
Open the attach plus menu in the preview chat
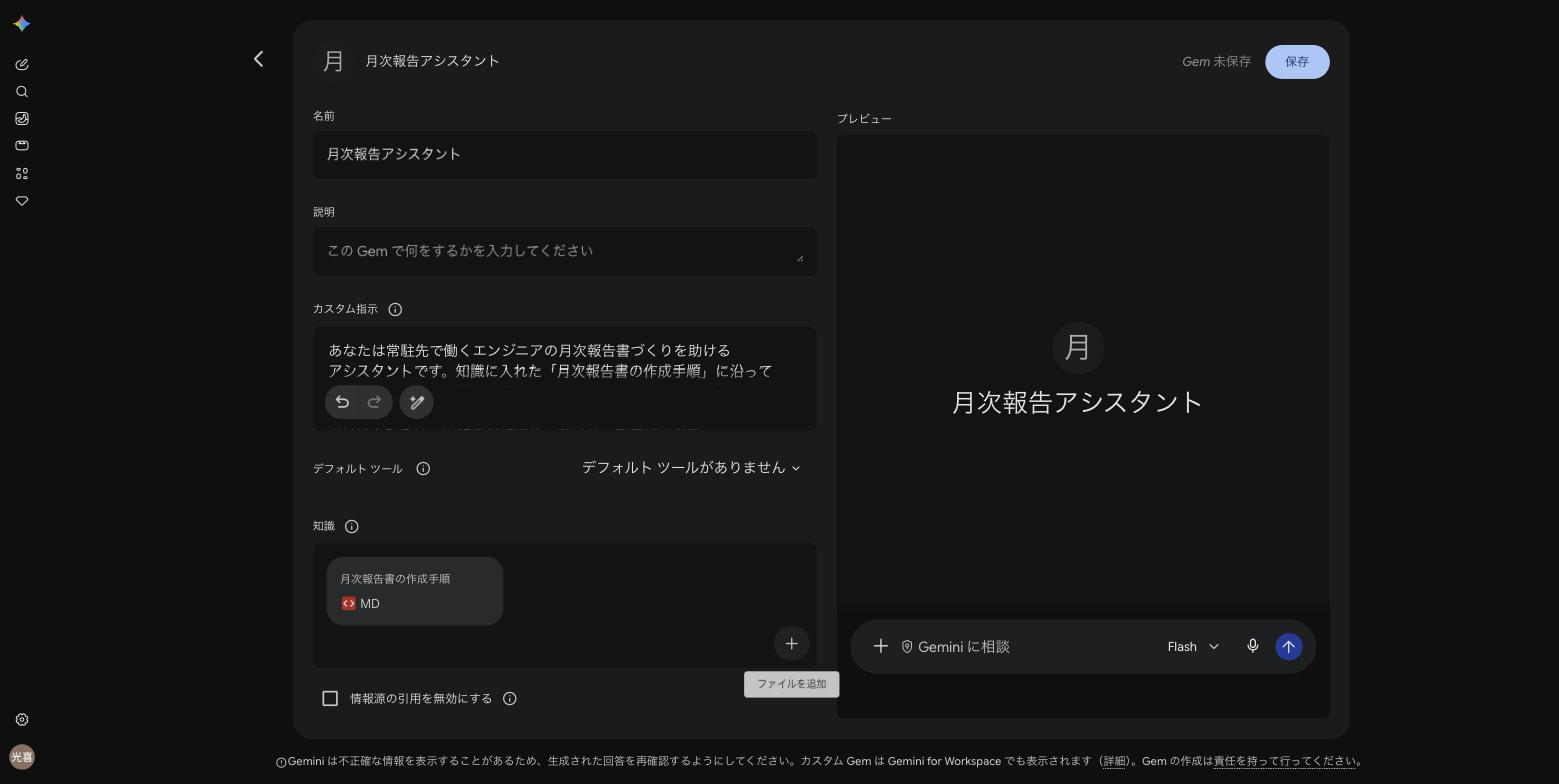881,647
